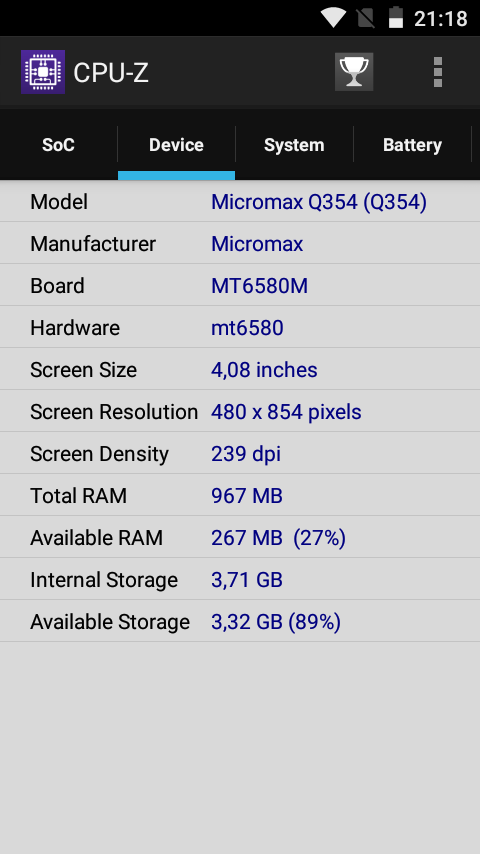Select the Manufacturer row
The image size is (480, 854).
(240, 243)
